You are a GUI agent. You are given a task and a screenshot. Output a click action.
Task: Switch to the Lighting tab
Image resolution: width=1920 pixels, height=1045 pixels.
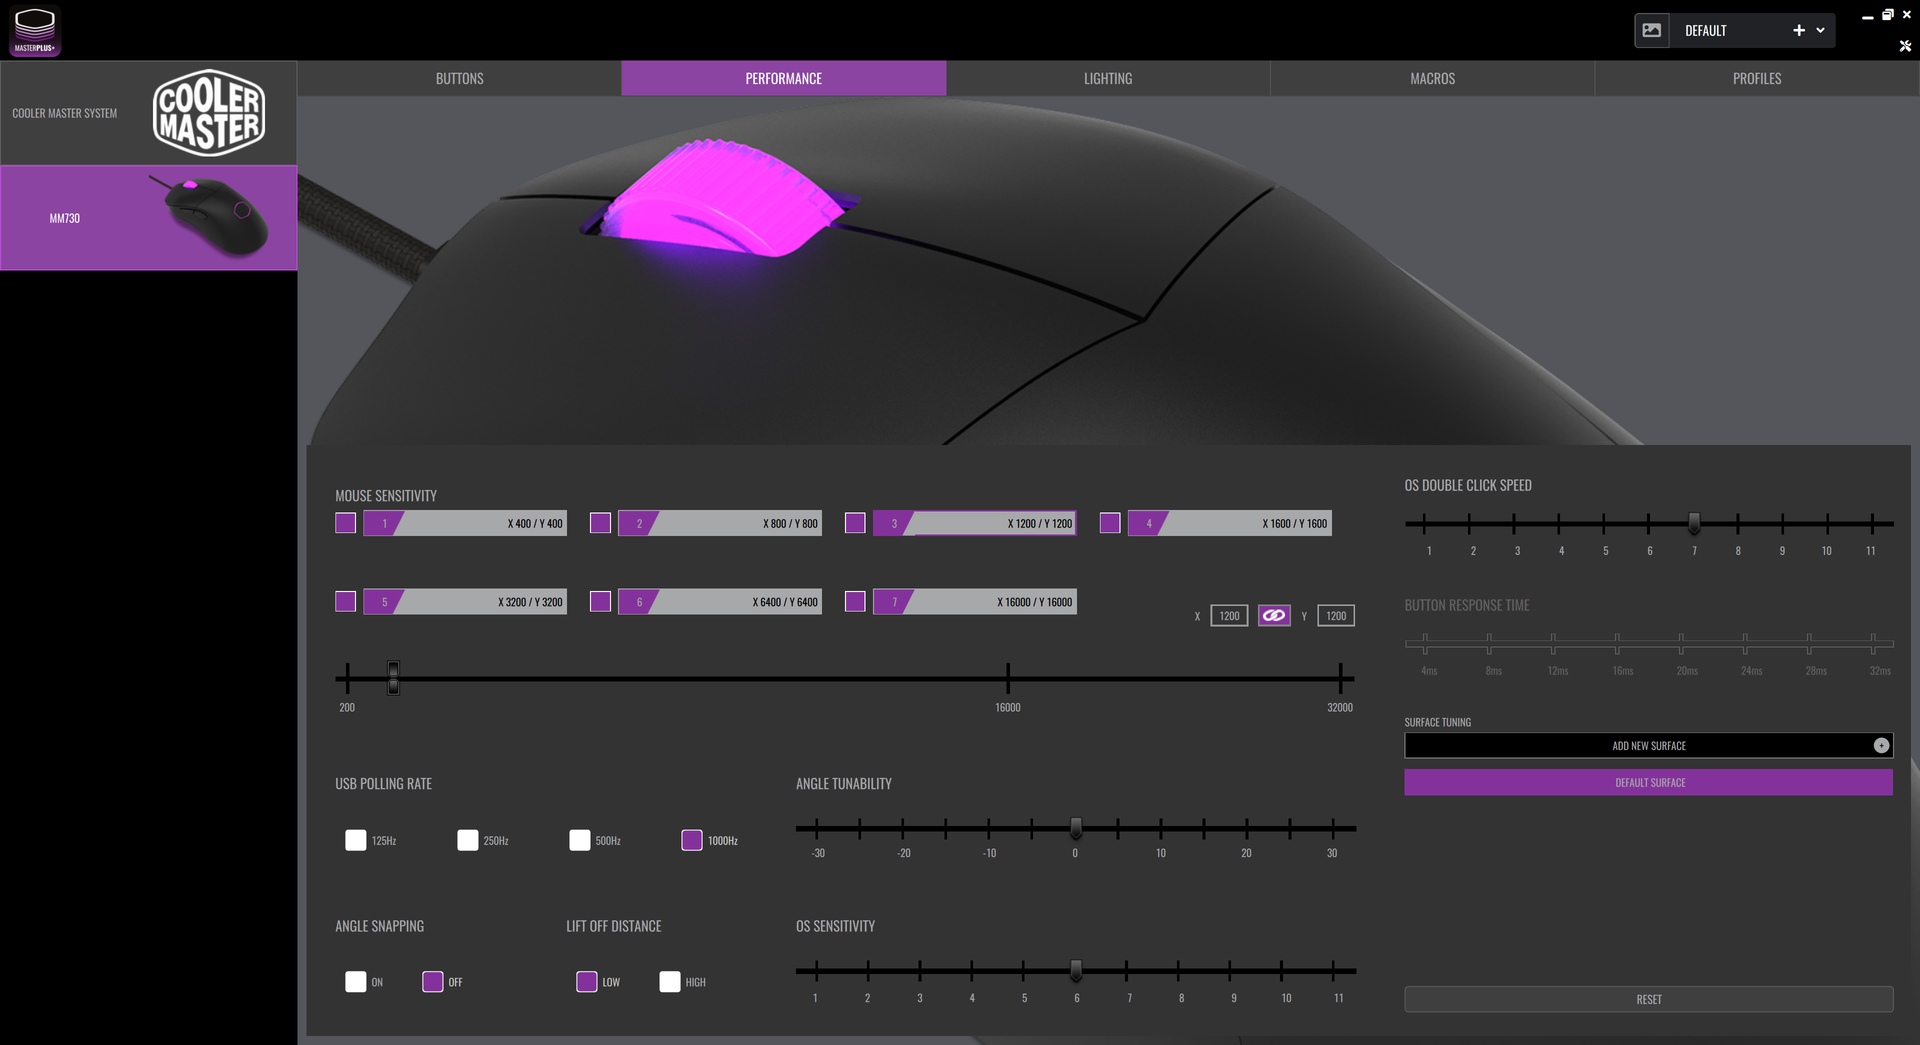(x=1108, y=79)
